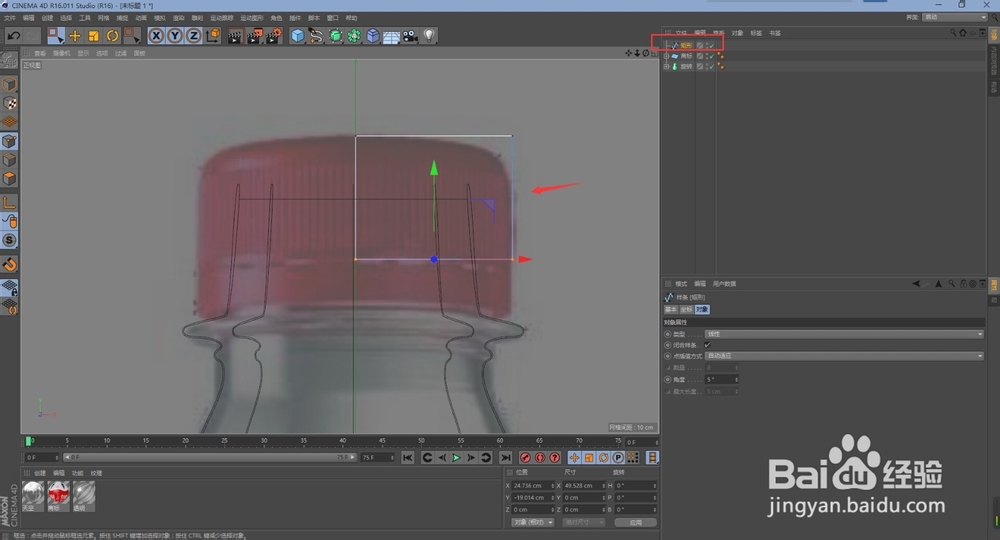Open the layout dropdown at top right
Screen dimensions: 1000x540
(954, 17)
